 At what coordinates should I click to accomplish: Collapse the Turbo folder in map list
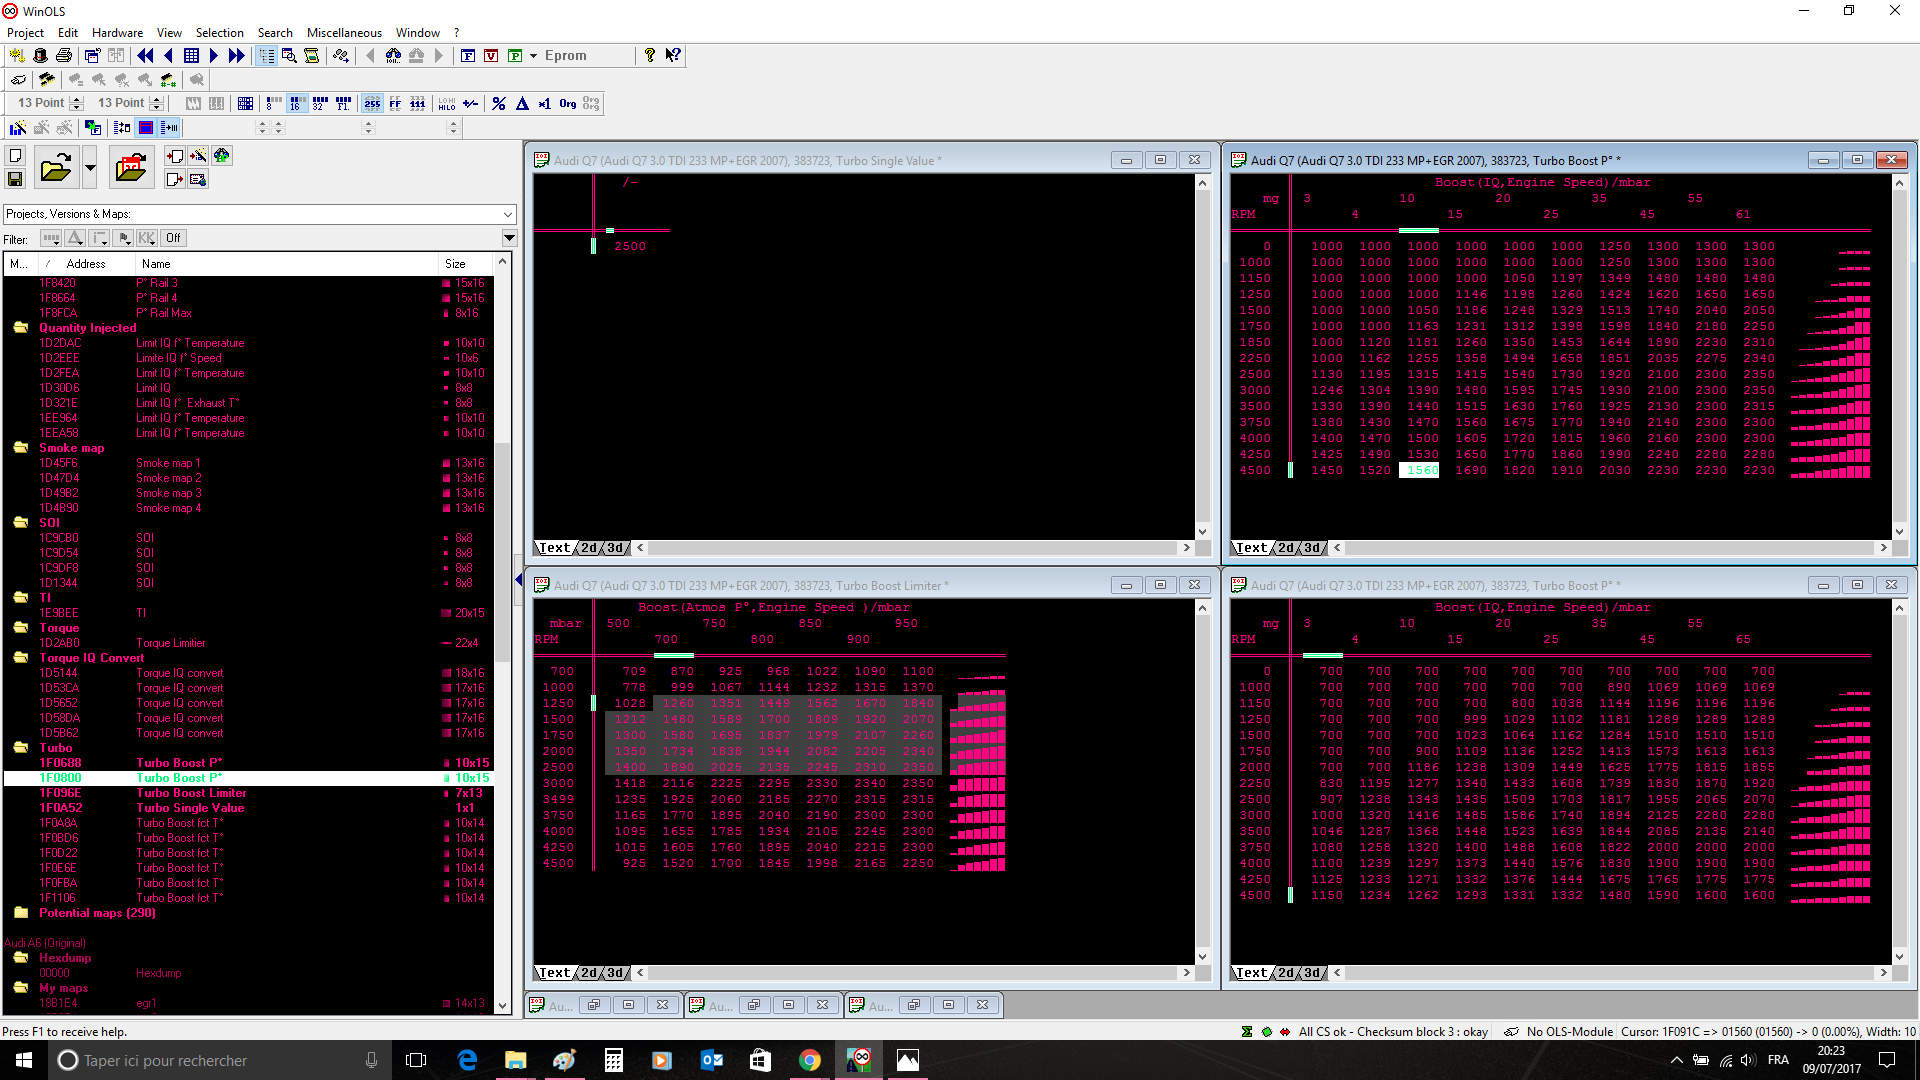coord(21,747)
